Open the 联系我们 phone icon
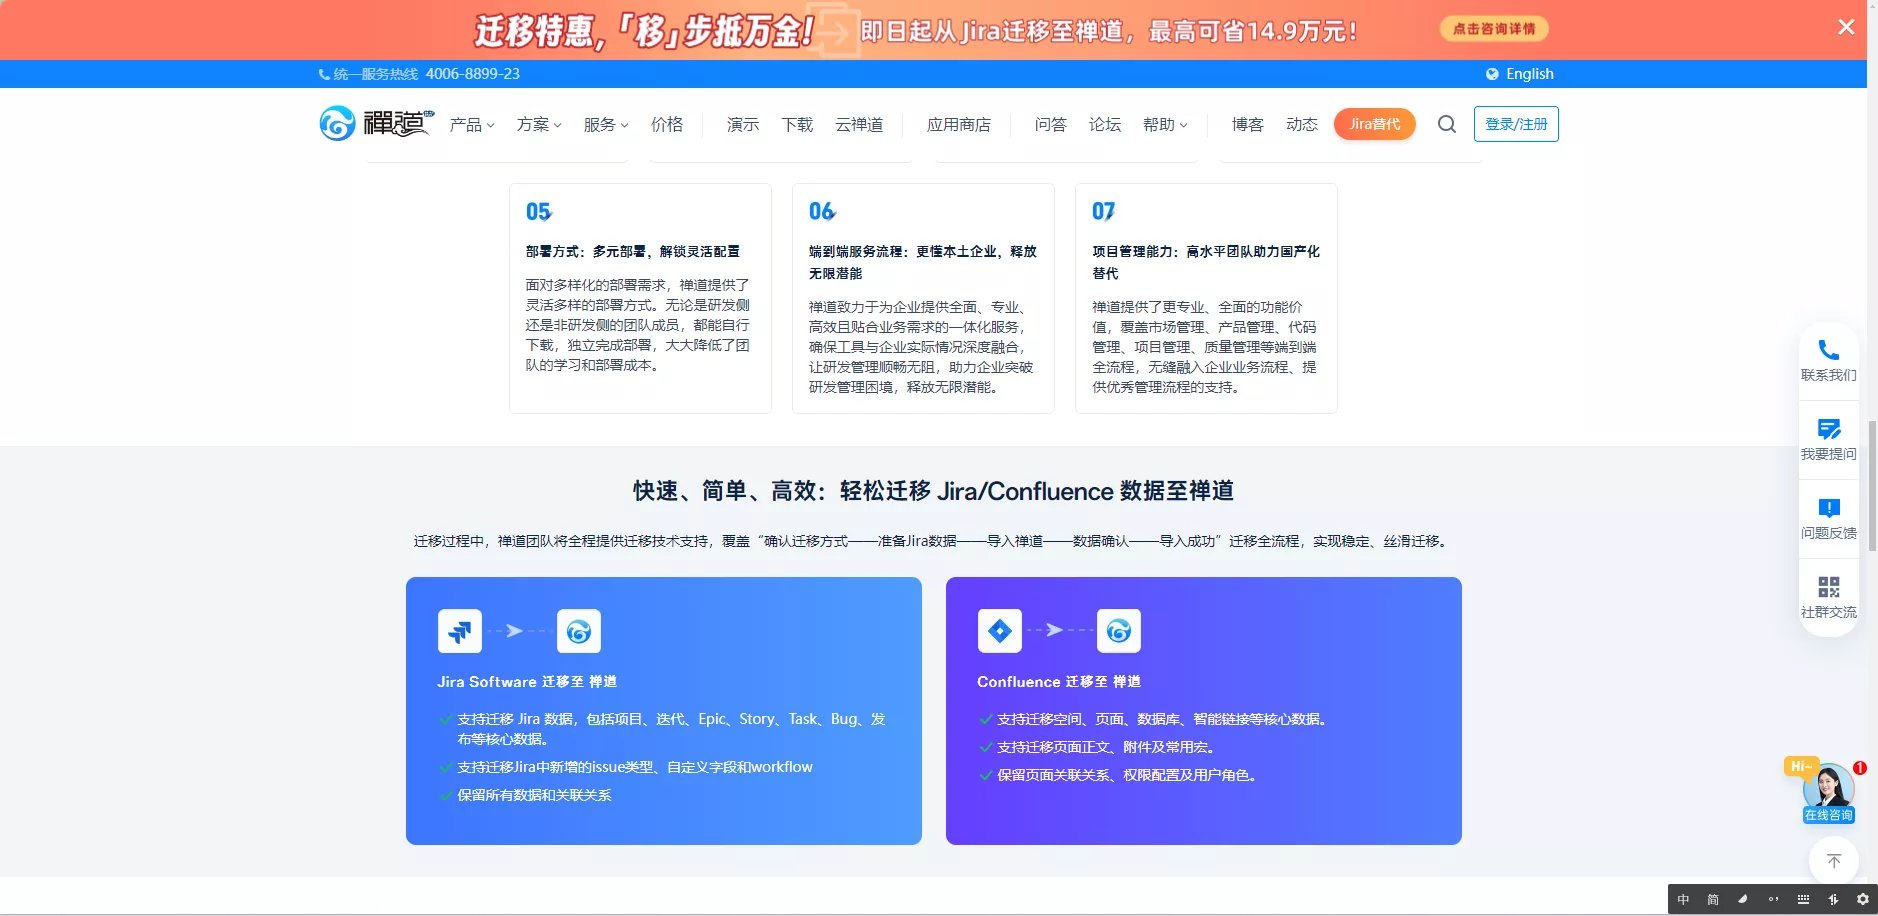The width and height of the screenshot is (1878, 916). click(x=1828, y=350)
